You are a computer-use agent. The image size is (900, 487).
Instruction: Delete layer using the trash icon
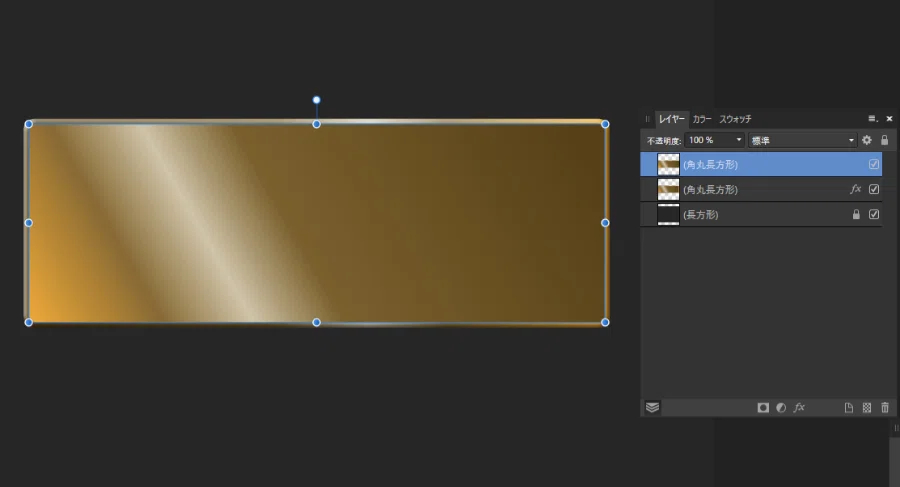885,408
